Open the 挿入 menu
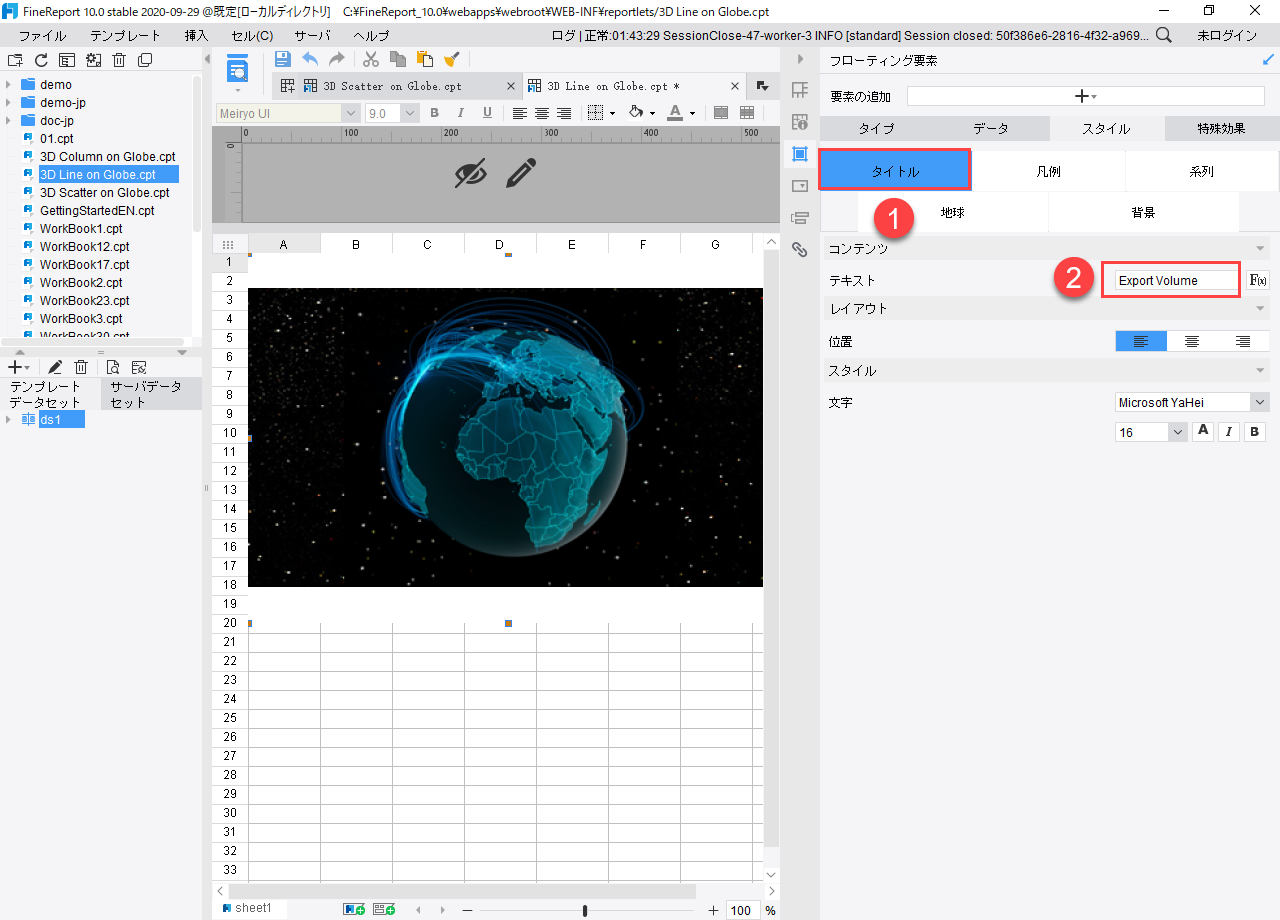 [x=197, y=35]
